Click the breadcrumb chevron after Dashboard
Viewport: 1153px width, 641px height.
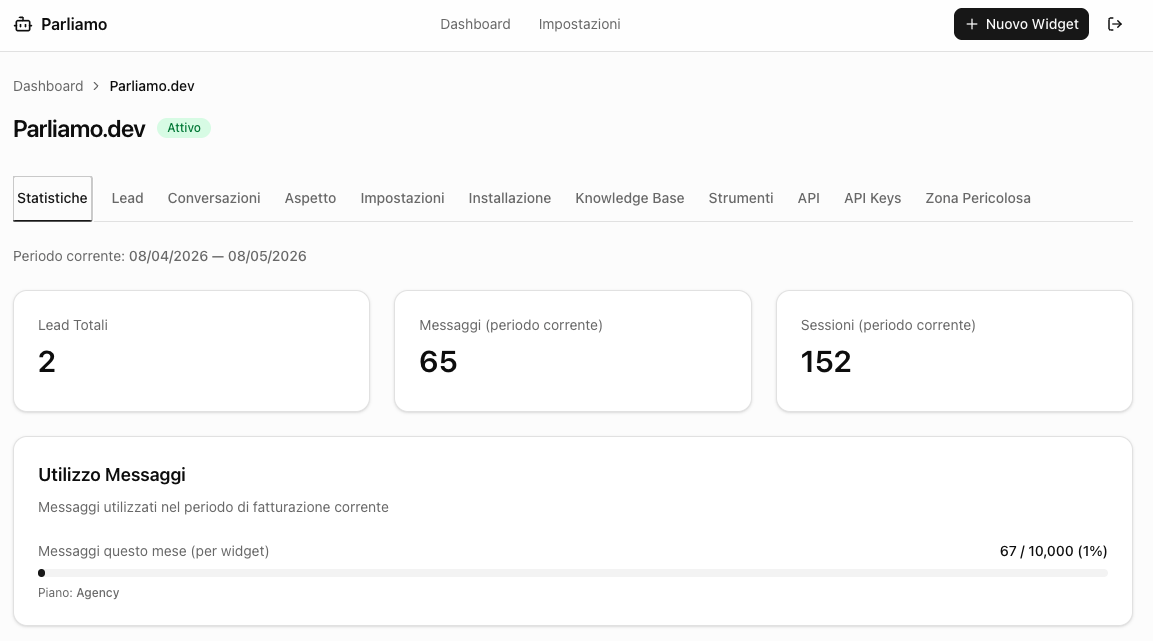point(95,86)
